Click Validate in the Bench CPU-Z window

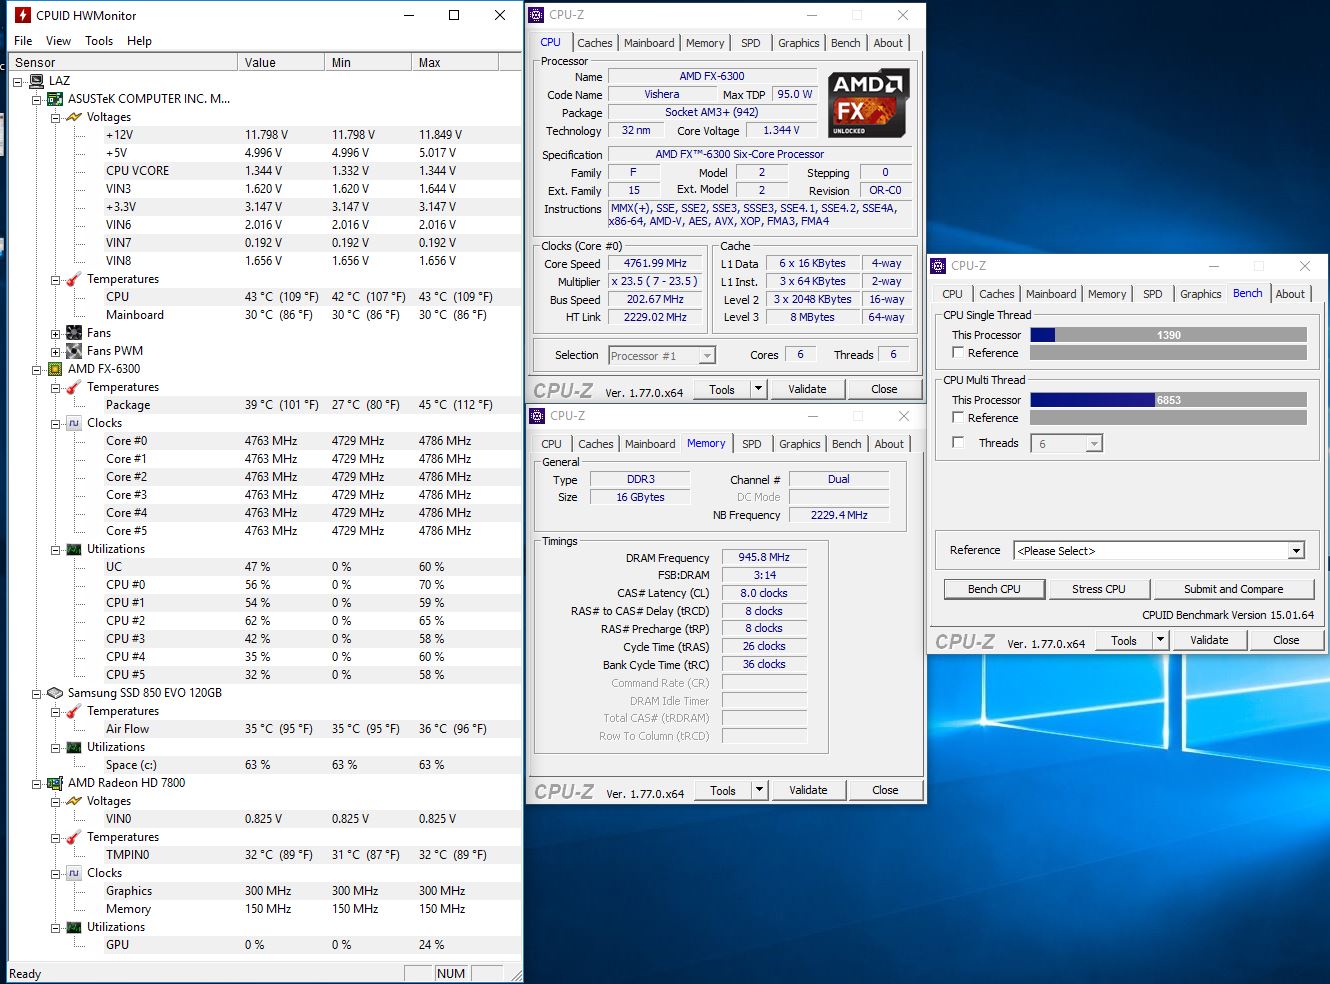[1209, 640]
